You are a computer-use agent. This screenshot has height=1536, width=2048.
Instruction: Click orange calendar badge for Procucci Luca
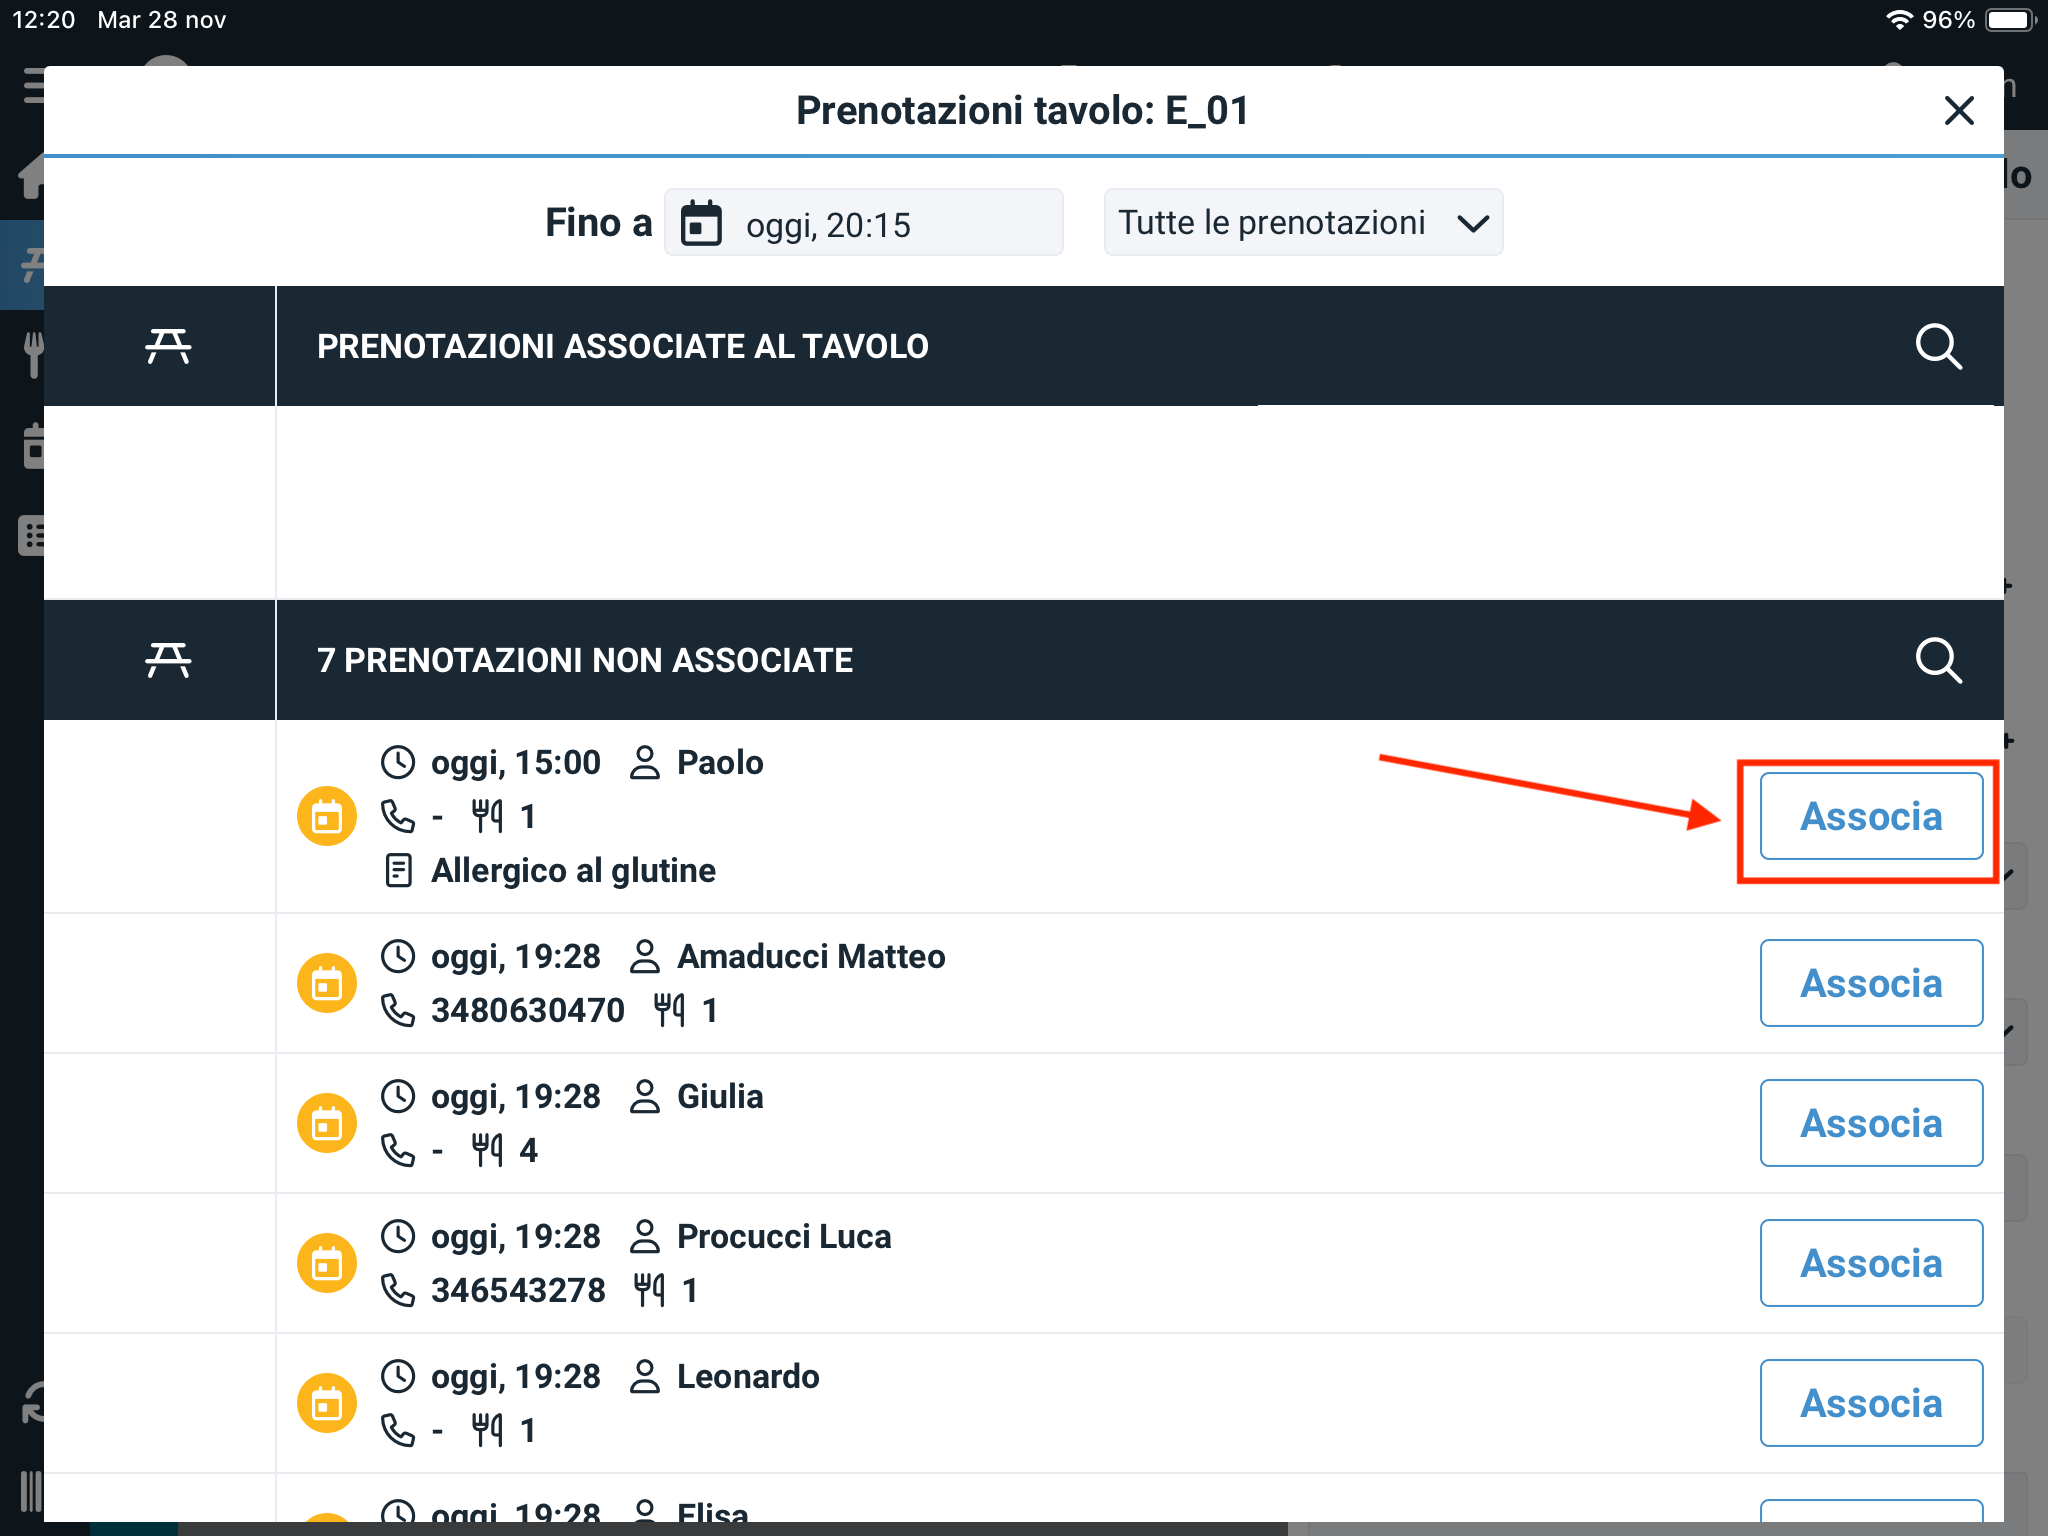click(x=327, y=1265)
